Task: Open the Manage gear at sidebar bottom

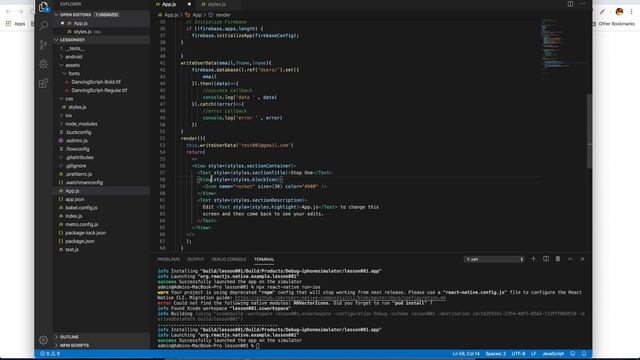Action: tap(44, 340)
